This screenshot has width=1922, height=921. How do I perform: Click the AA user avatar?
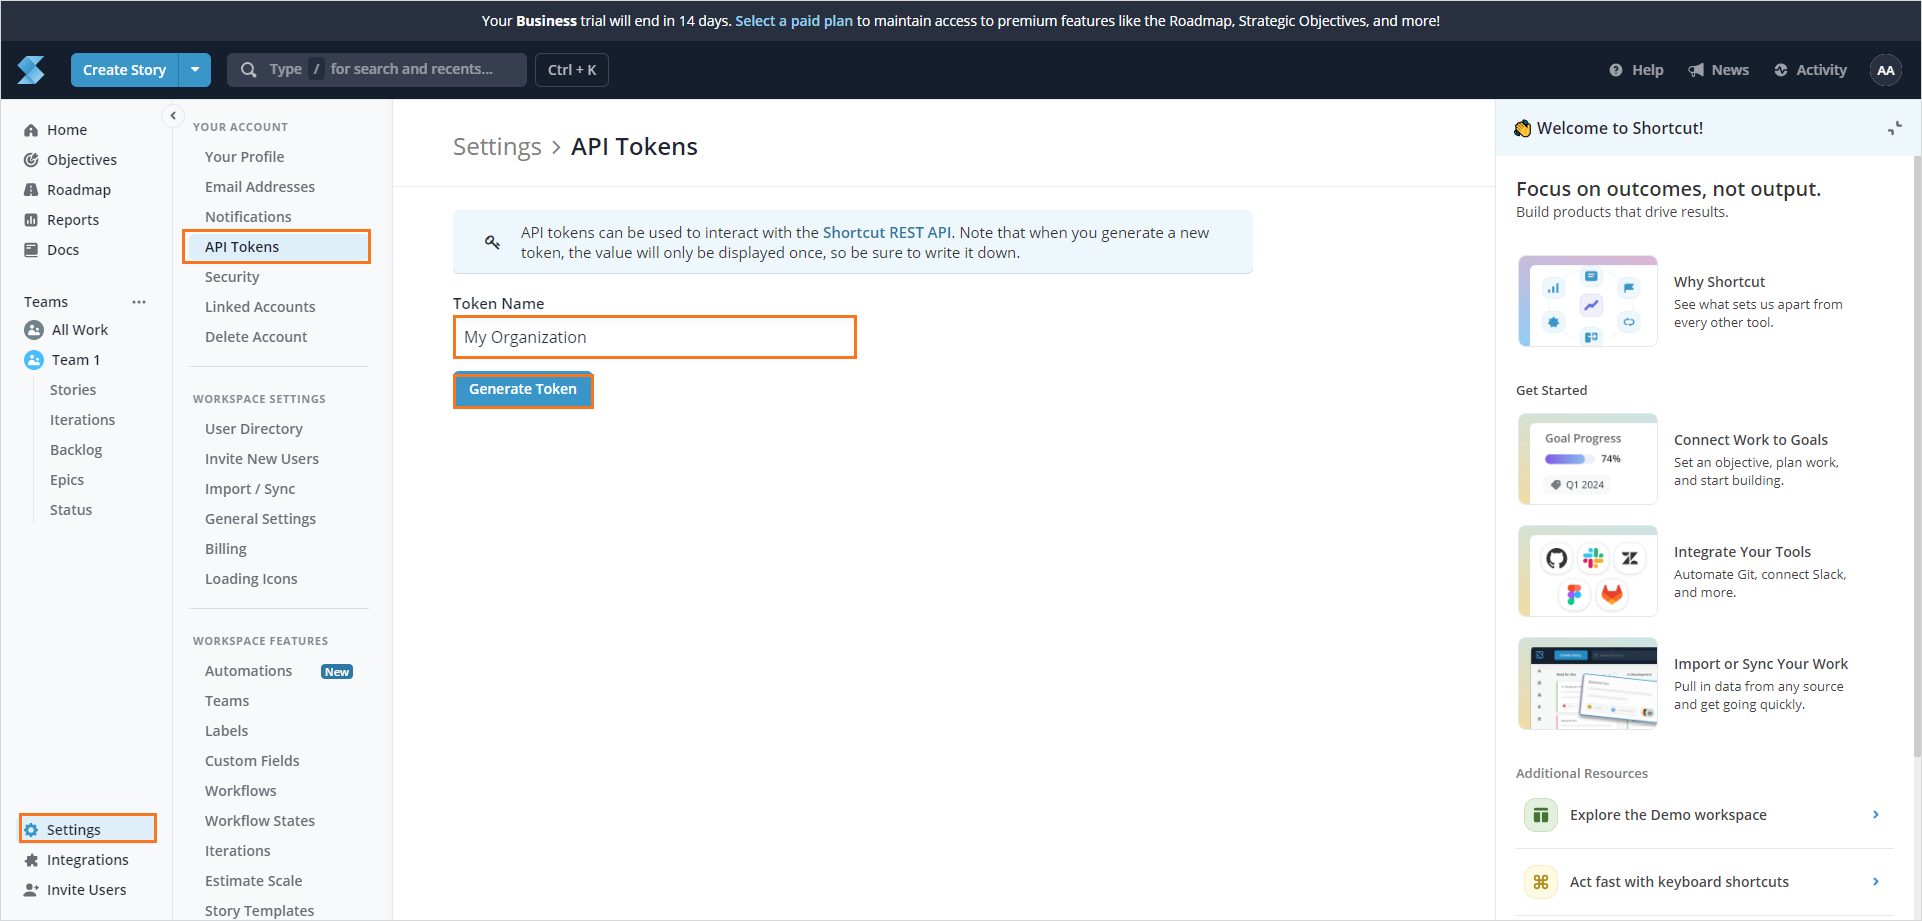click(x=1886, y=70)
